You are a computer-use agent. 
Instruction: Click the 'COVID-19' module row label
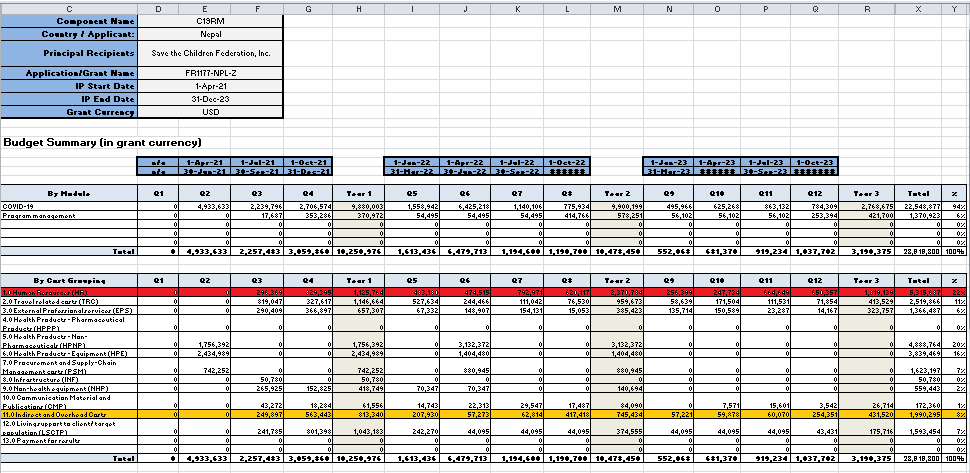pos(68,206)
